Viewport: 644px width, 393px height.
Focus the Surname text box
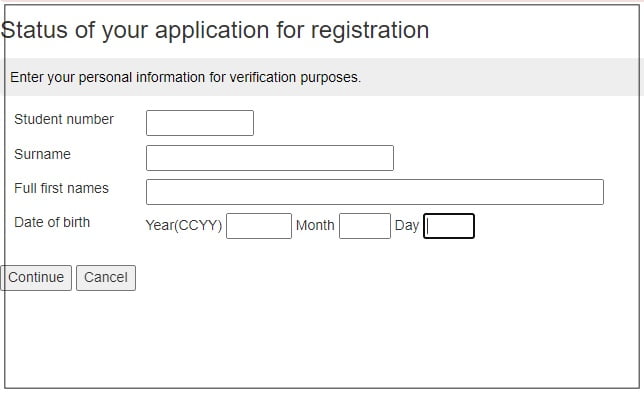click(270, 158)
